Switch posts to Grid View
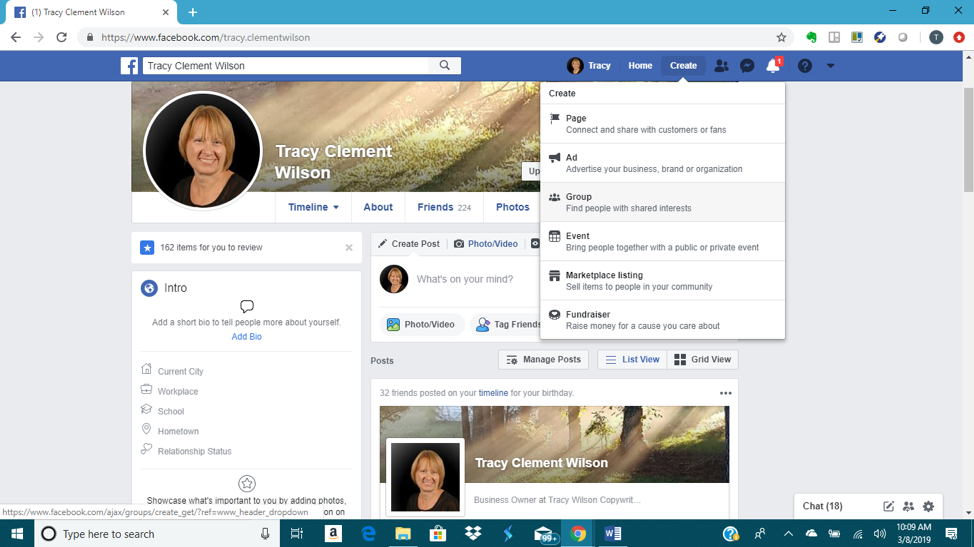The image size is (974, 547). pos(702,359)
